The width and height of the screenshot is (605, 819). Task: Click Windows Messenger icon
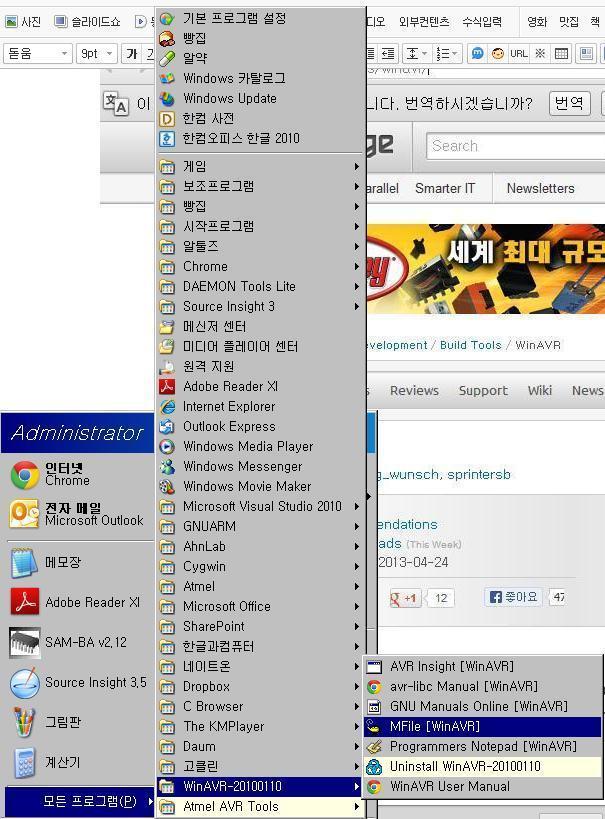167,466
